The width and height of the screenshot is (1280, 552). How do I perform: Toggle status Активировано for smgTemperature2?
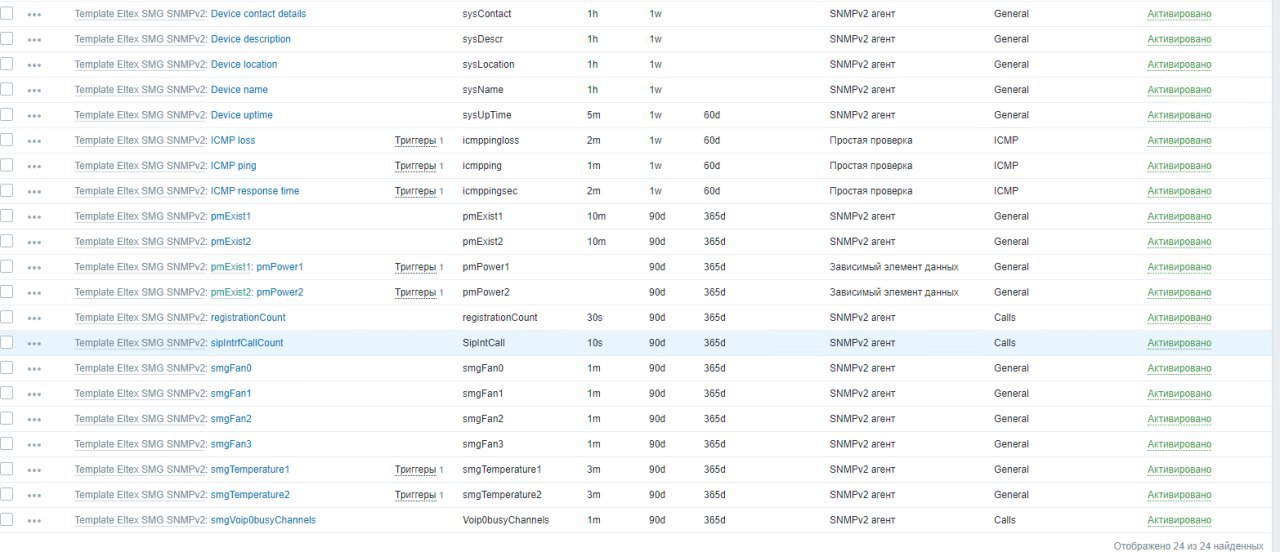1179,495
